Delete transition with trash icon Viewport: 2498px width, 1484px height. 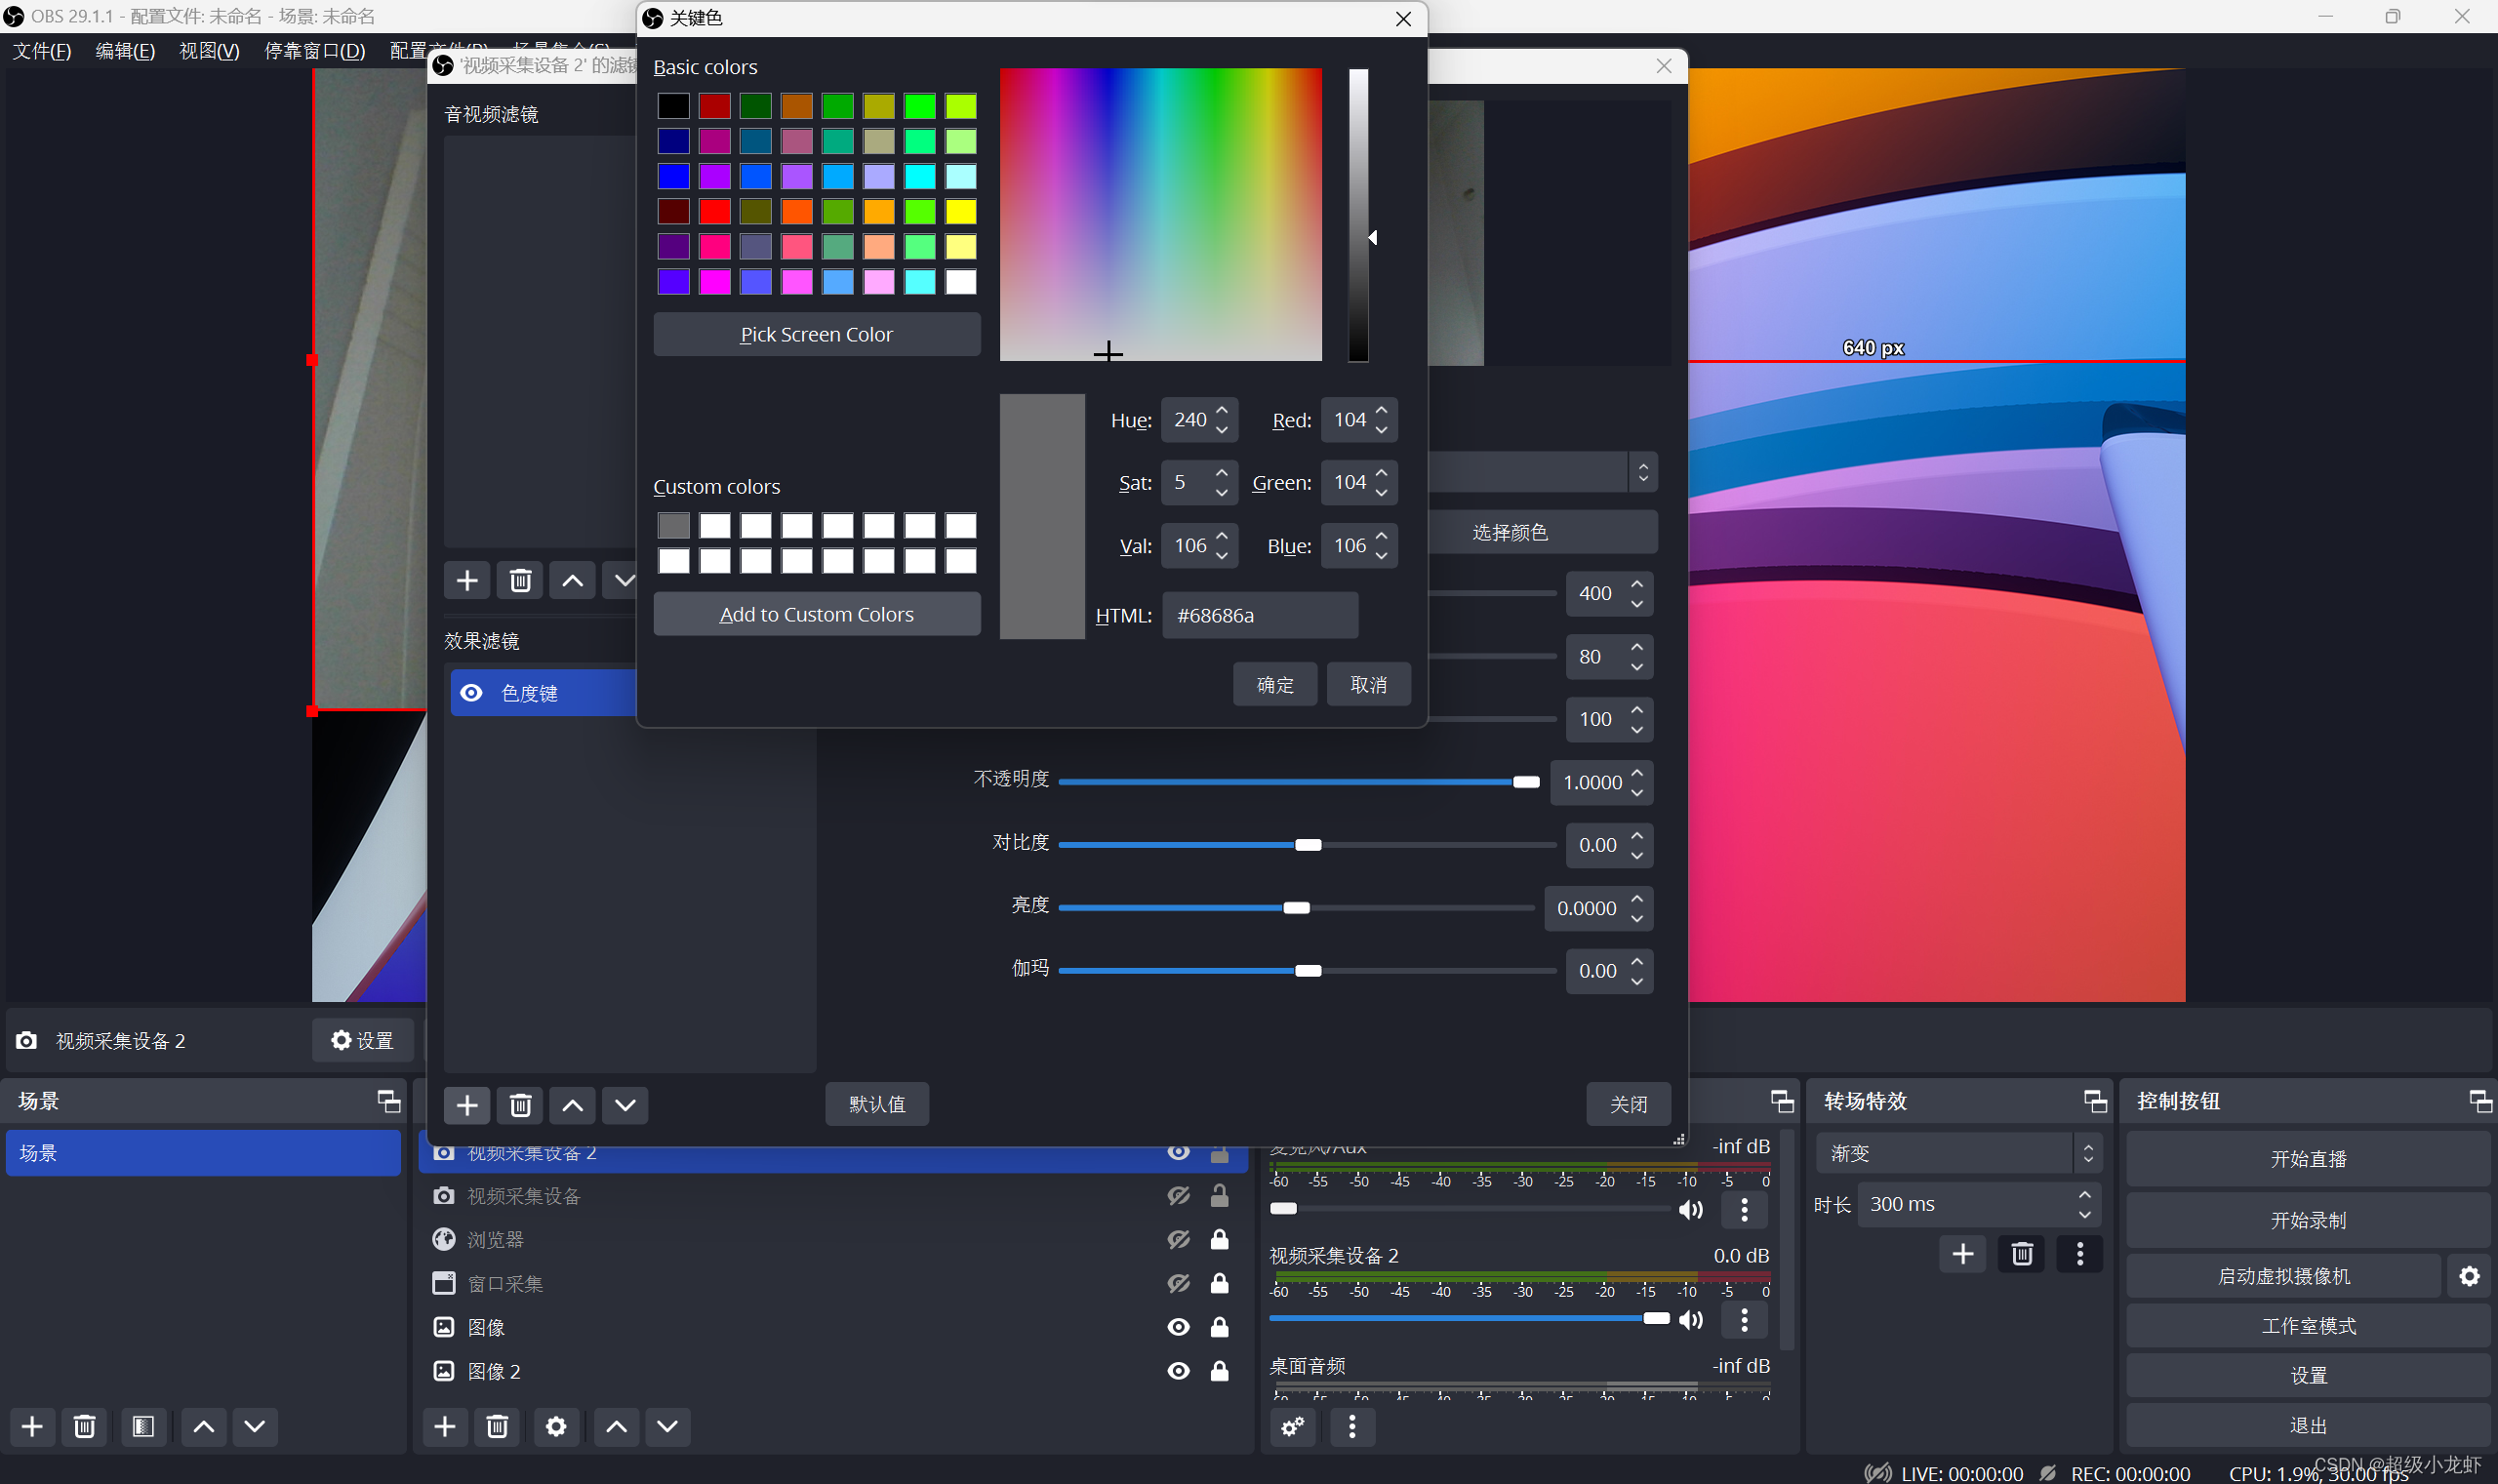2022,1254
